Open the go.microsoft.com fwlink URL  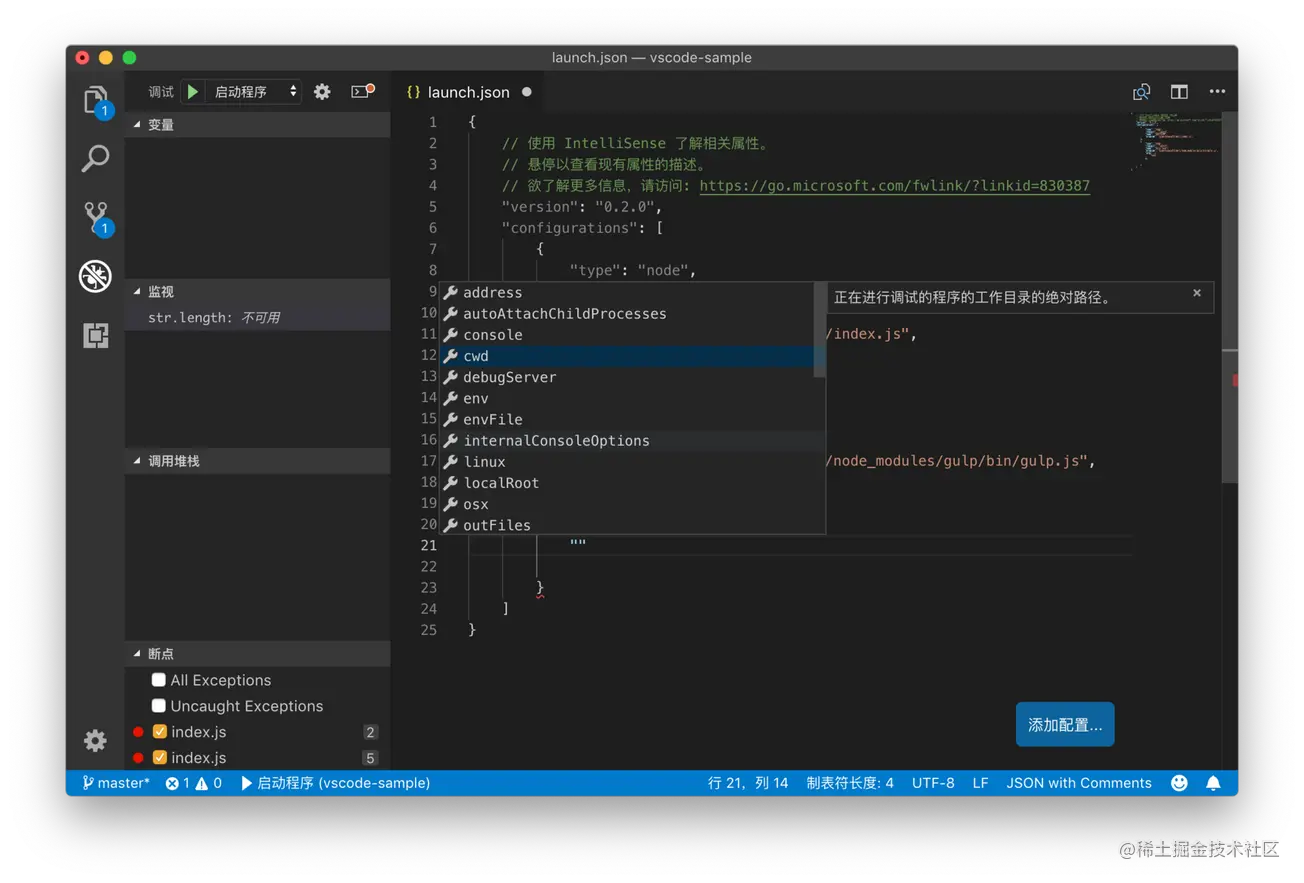coord(894,186)
